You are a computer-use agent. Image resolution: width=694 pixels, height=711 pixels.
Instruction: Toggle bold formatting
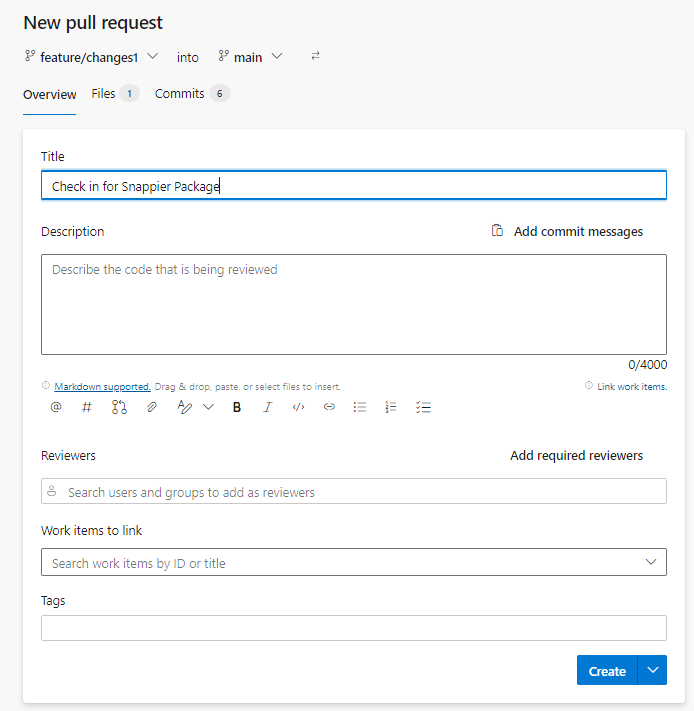pyautogui.click(x=237, y=407)
